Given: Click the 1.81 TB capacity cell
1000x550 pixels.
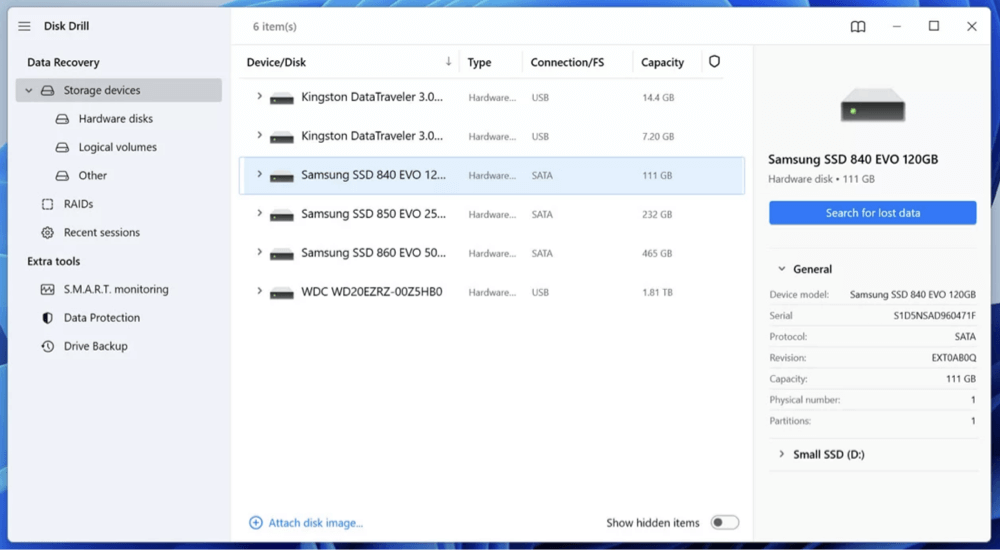Looking at the screenshot, I should tap(658, 292).
